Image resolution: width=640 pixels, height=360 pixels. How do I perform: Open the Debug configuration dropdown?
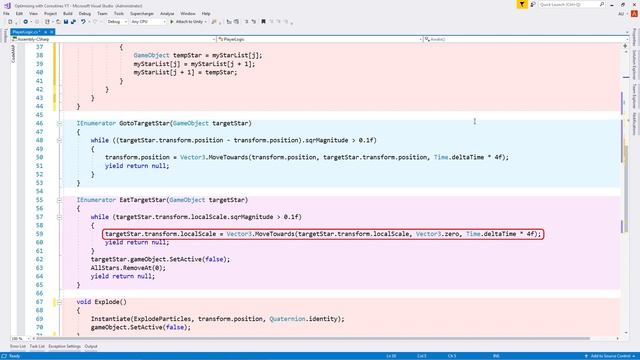pos(117,22)
